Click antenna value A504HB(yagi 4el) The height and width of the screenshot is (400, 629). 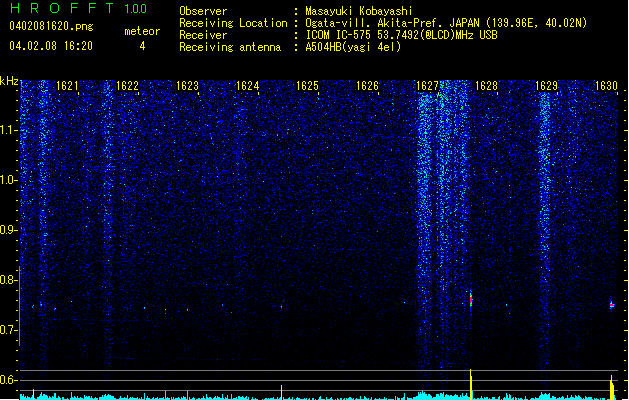[353, 47]
